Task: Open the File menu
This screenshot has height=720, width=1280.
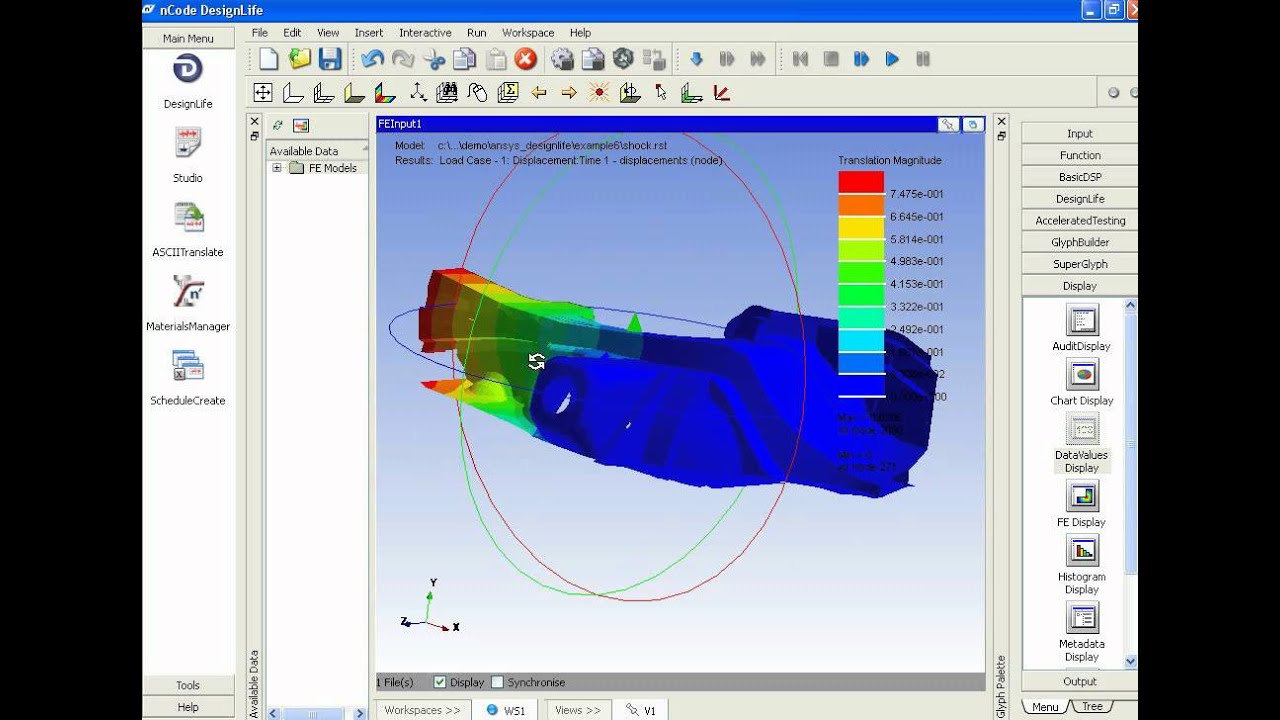Action: (x=259, y=32)
